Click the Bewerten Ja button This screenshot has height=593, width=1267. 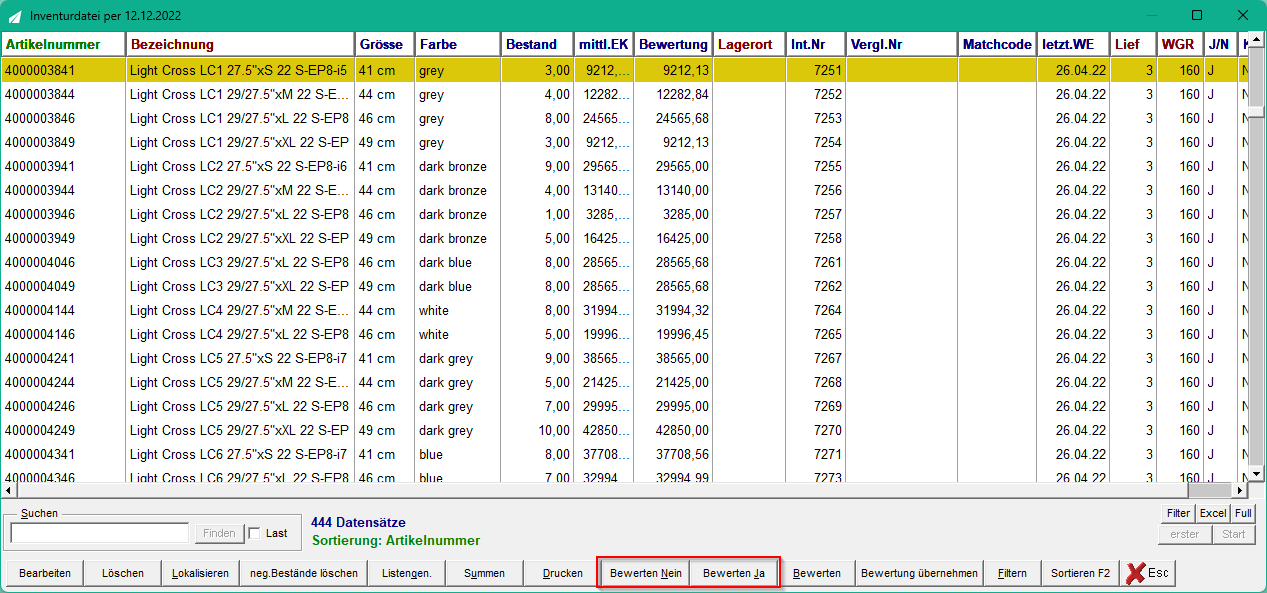(734, 573)
